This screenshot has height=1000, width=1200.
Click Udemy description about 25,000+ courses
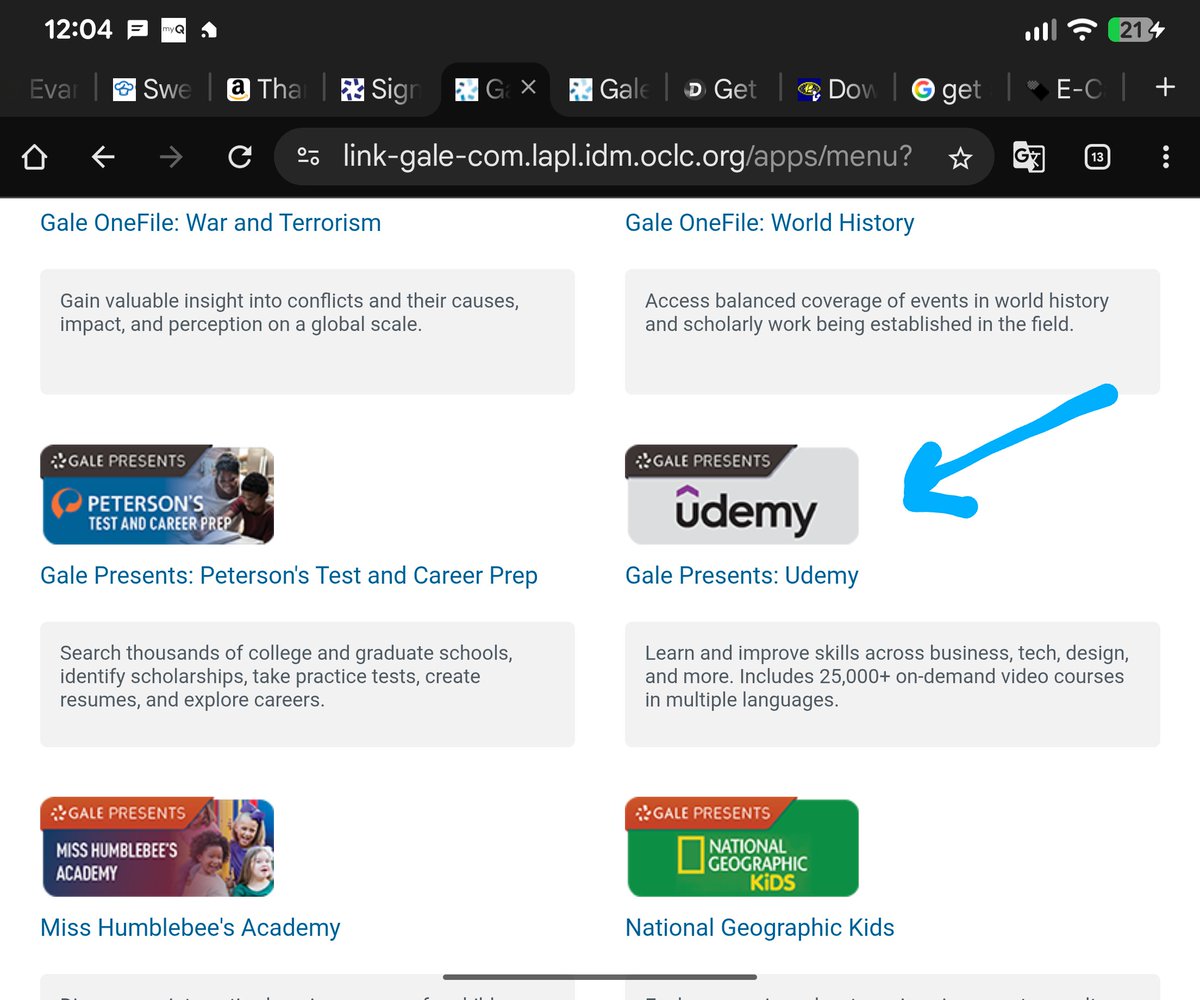886,676
